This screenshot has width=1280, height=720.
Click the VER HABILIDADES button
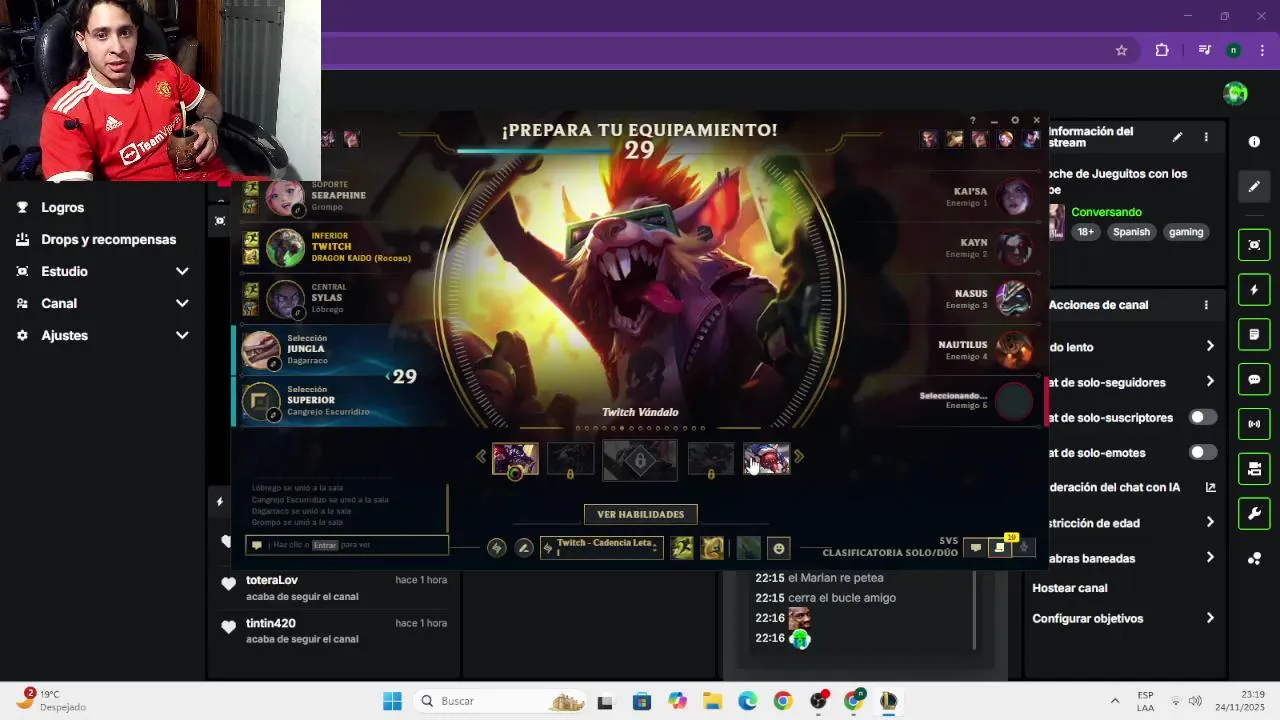click(641, 514)
